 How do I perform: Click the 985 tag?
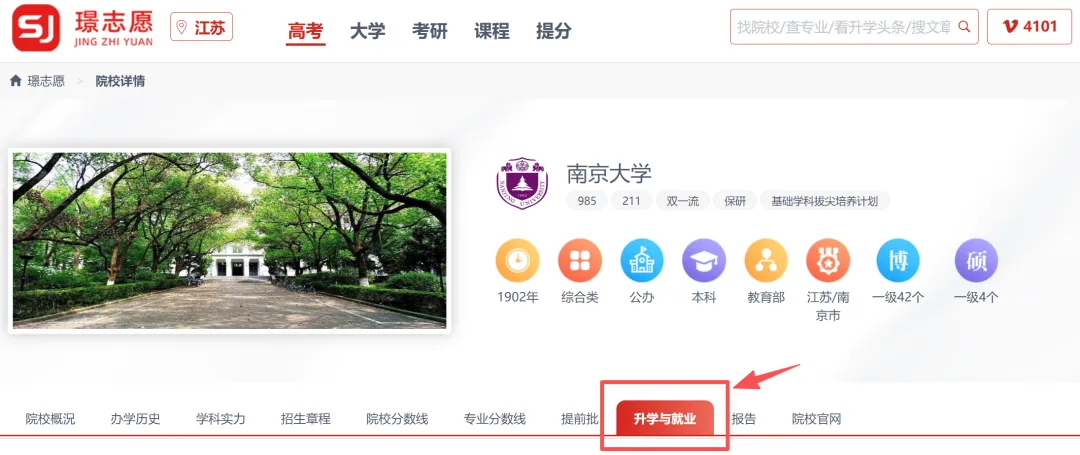587,201
